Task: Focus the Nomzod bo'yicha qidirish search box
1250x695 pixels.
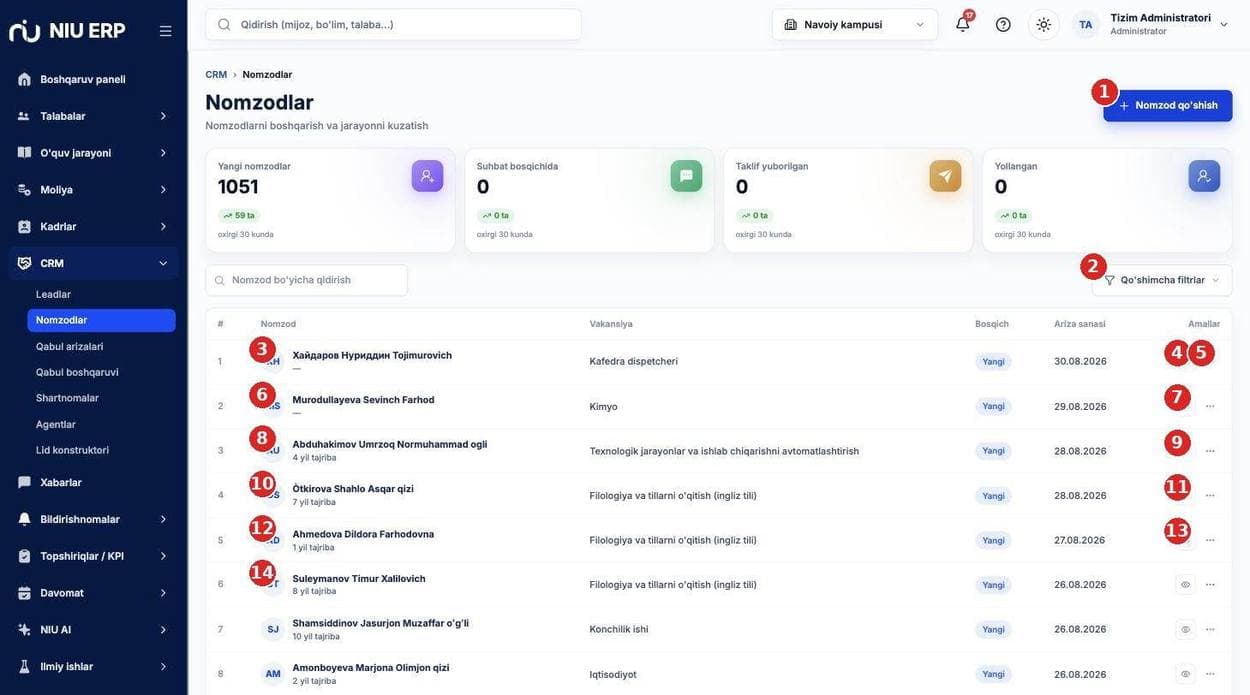Action: [307, 280]
